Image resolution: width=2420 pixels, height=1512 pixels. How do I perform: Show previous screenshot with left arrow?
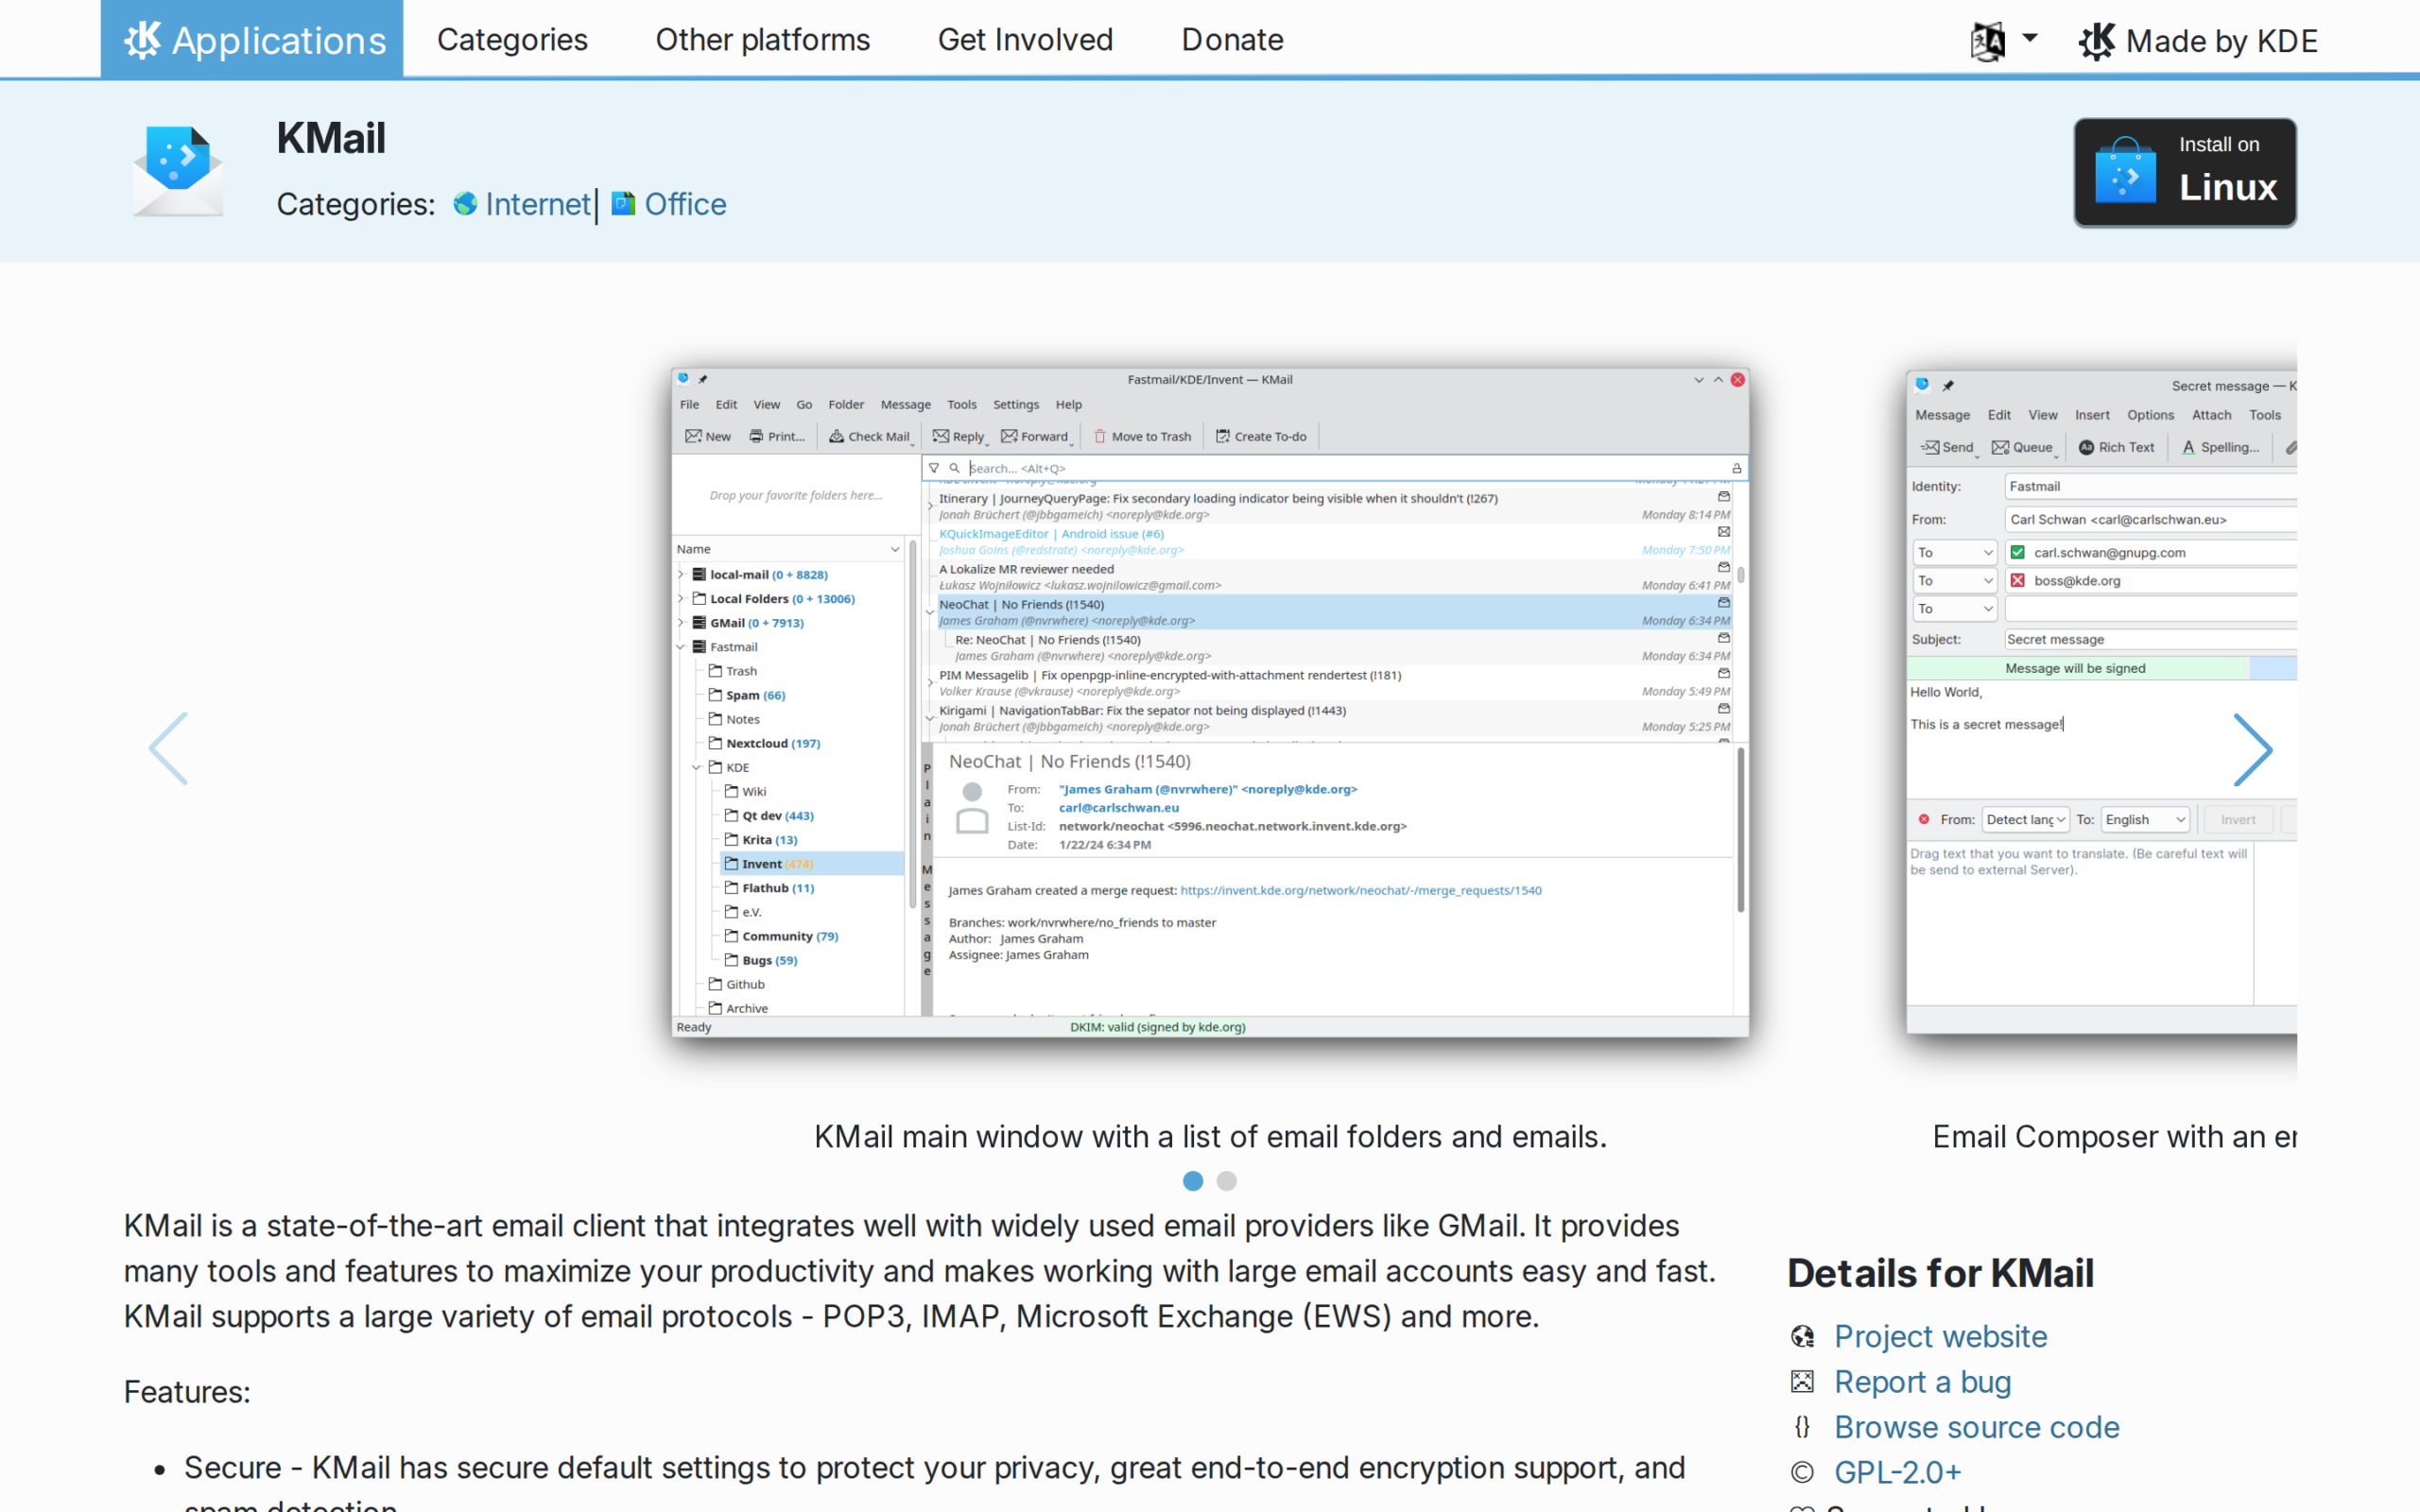pos(168,748)
